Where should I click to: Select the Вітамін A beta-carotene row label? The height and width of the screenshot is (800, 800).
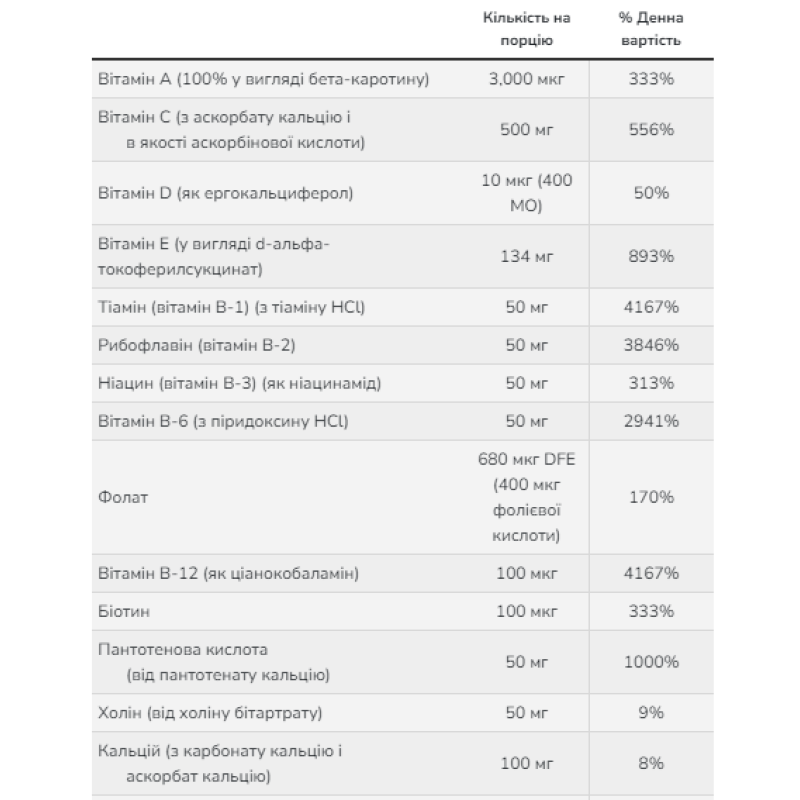click(263, 79)
